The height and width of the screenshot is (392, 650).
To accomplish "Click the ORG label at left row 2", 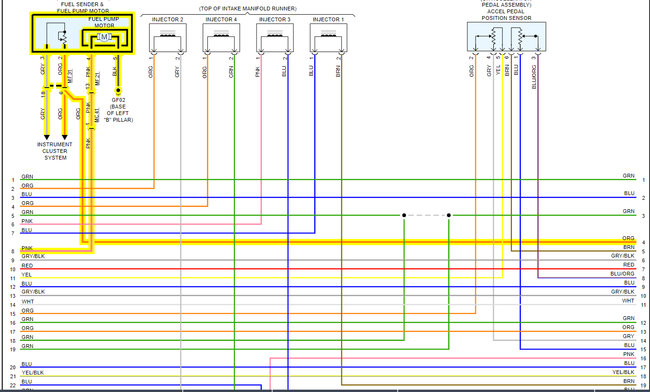I will point(27,186).
